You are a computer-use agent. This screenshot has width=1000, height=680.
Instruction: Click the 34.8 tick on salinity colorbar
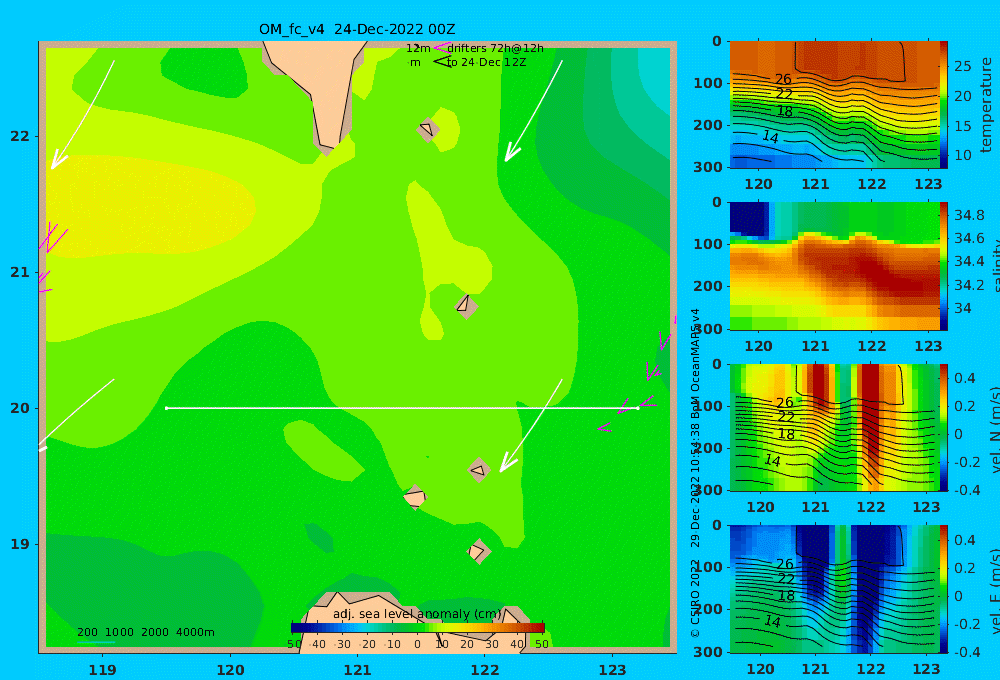pyautogui.click(x=969, y=215)
